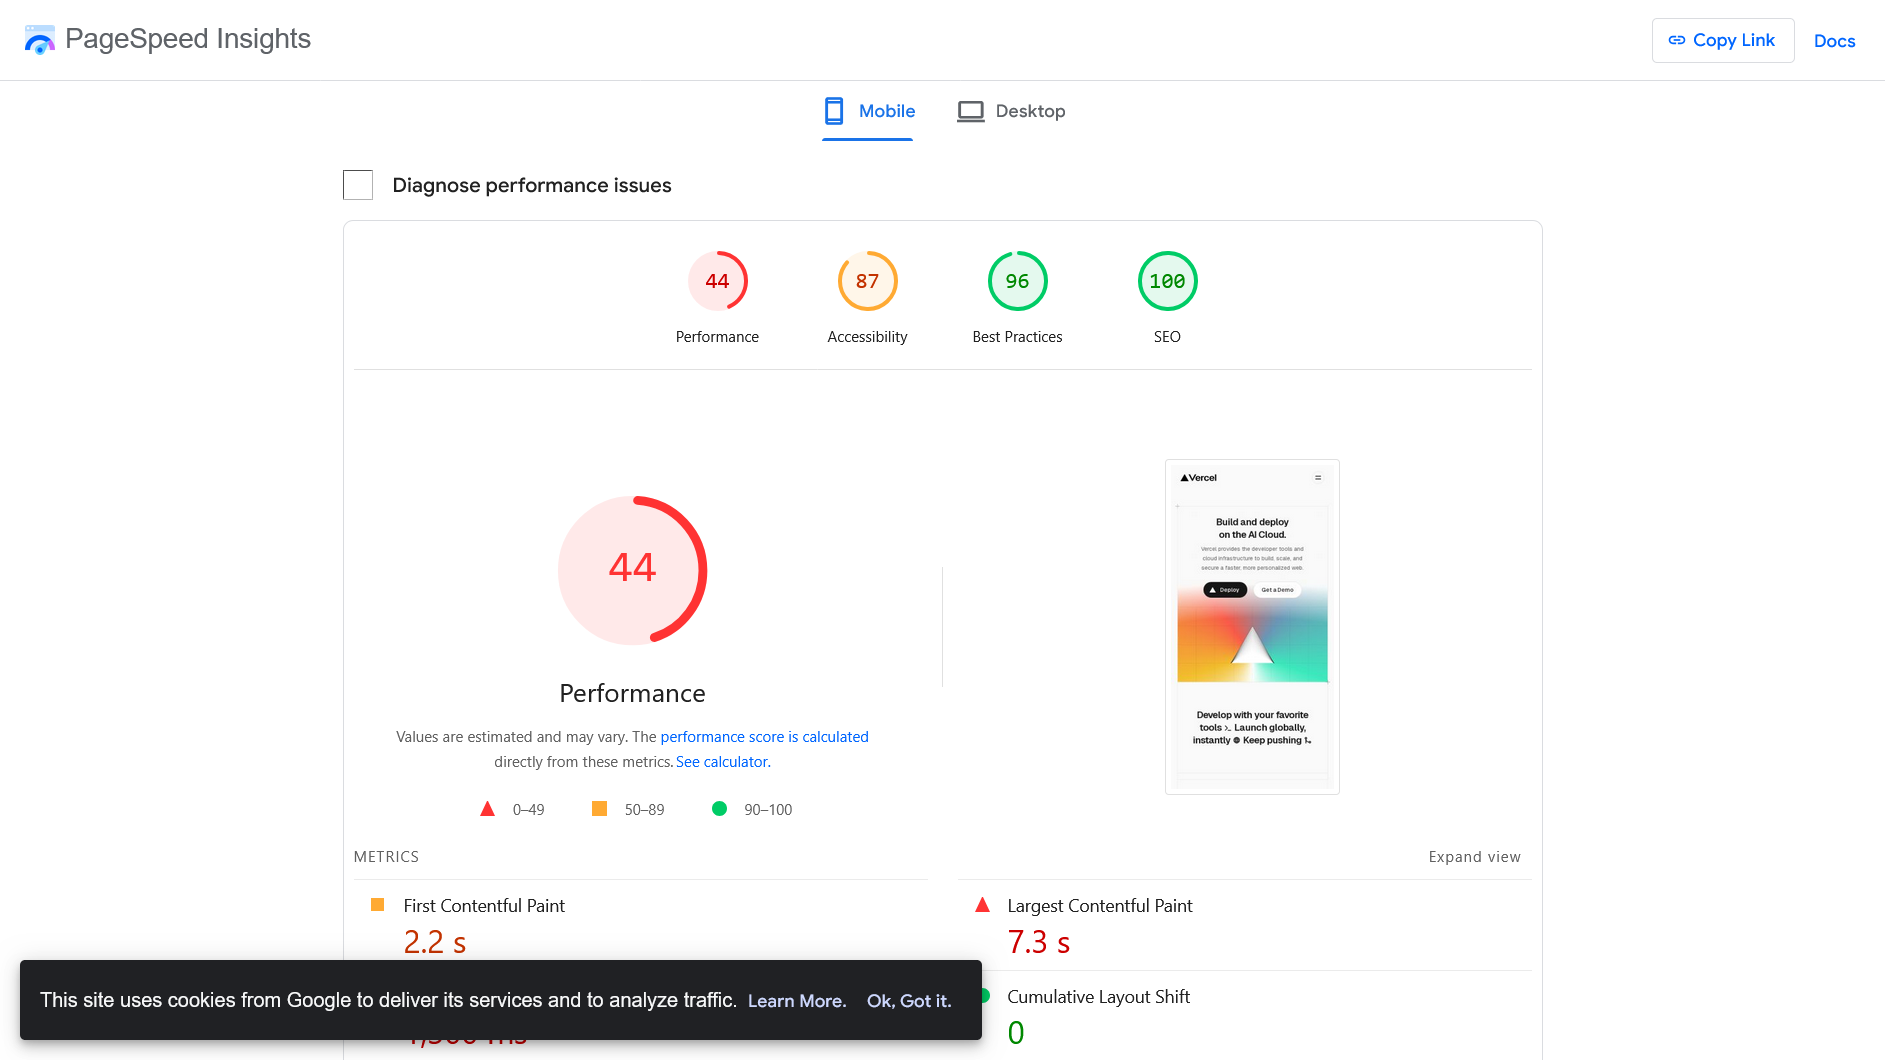The image size is (1885, 1060).
Task: Click the Best Practices category label
Action: (x=1017, y=337)
